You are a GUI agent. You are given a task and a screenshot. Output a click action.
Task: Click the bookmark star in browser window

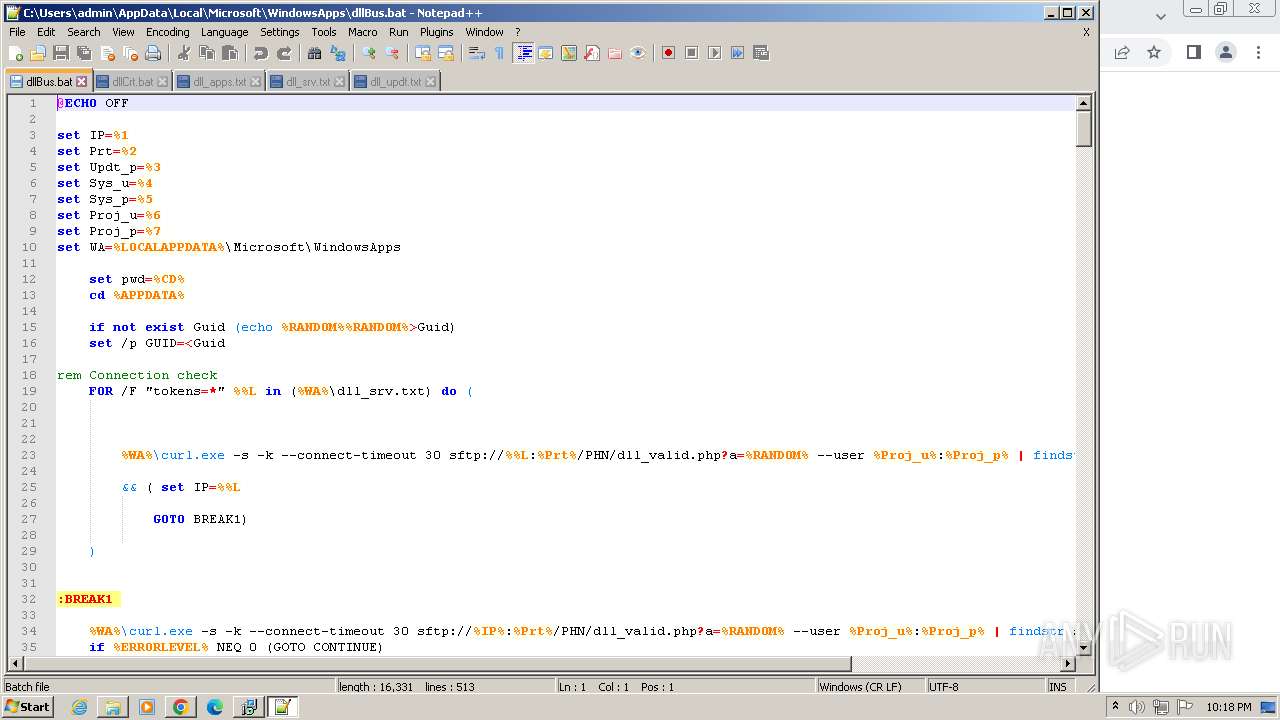click(x=1154, y=52)
